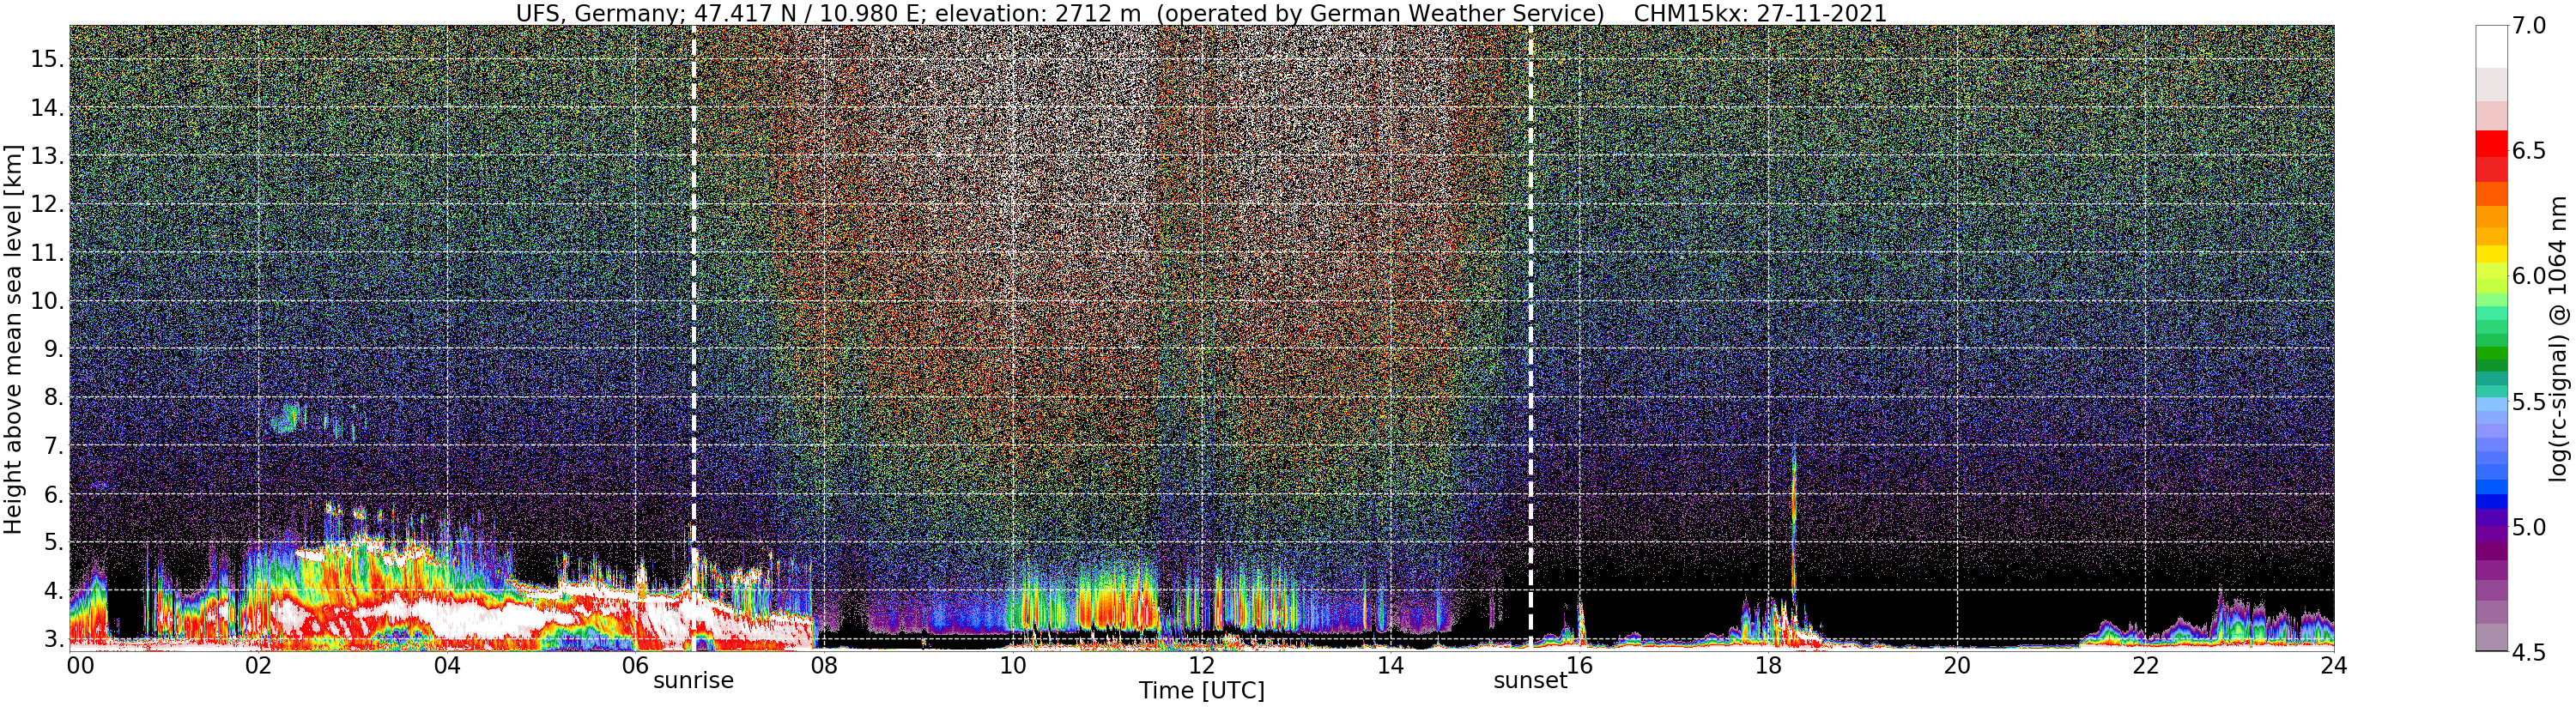Click the '6.5' colorbar tick label
This screenshot has height=707, width=2576.
2529,151
